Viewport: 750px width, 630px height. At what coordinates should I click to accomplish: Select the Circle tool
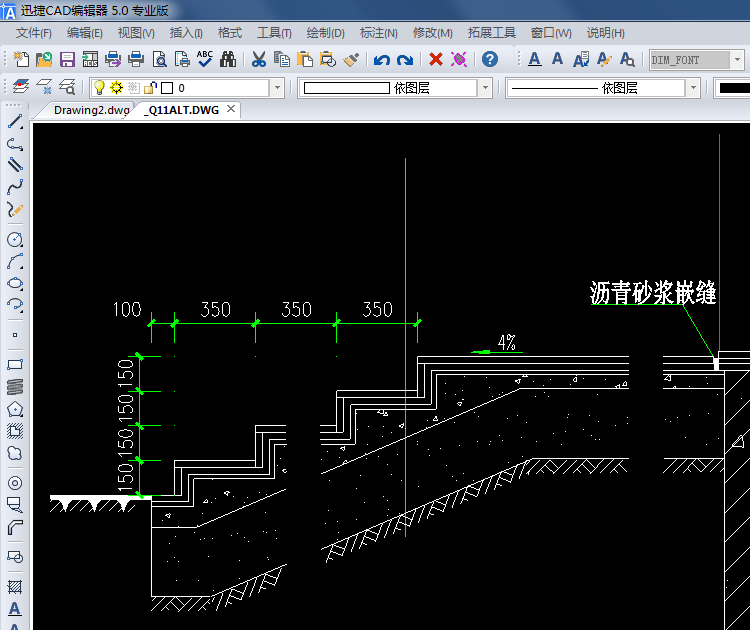[x=15, y=239]
